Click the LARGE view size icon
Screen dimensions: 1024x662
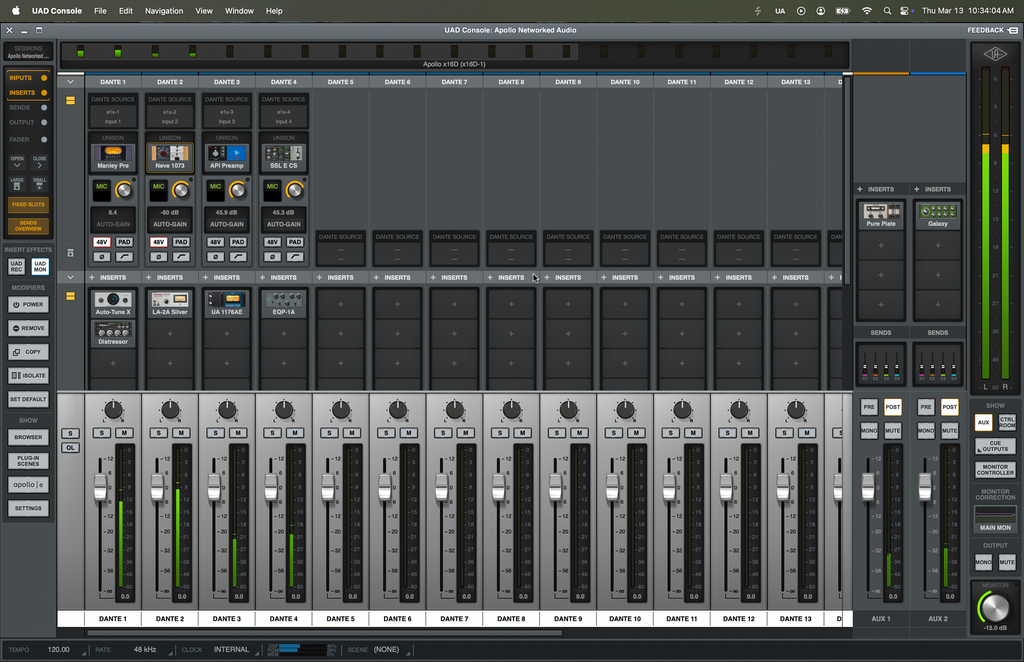(x=17, y=184)
